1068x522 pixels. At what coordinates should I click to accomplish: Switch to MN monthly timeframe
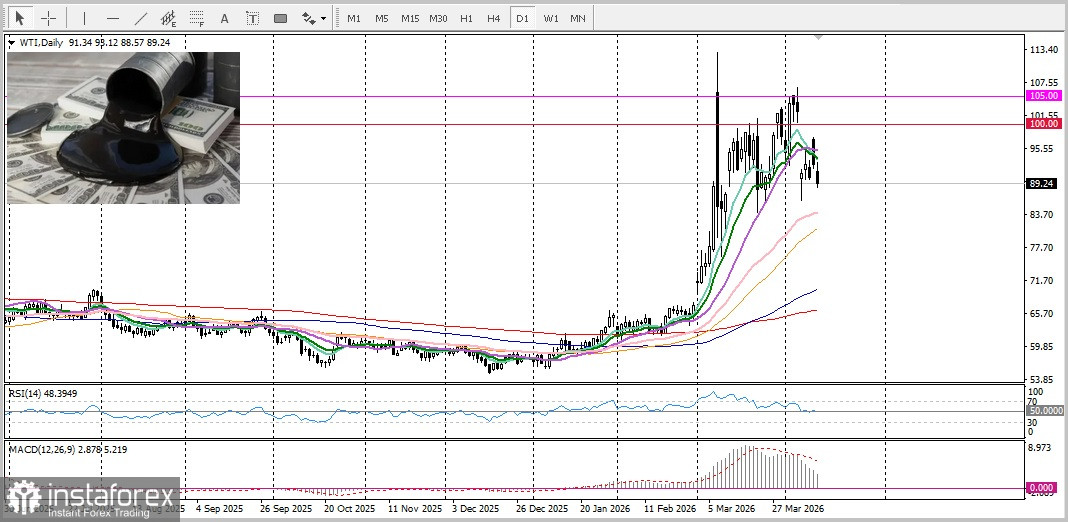tap(578, 18)
